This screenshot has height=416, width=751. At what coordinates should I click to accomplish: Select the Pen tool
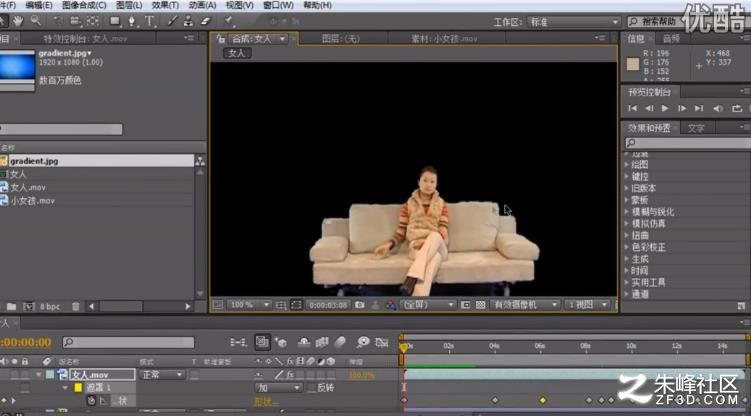click(x=132, y=21)
